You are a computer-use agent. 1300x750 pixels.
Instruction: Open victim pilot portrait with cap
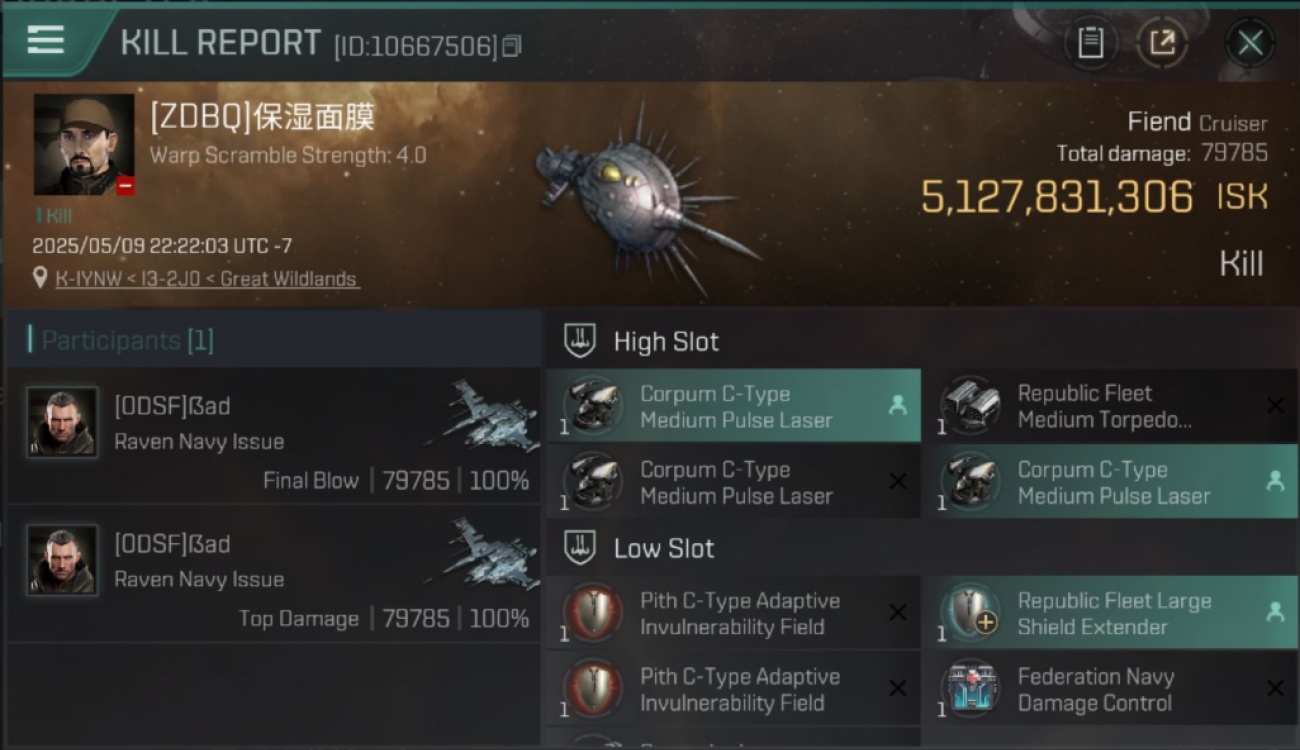click(84, 145)
